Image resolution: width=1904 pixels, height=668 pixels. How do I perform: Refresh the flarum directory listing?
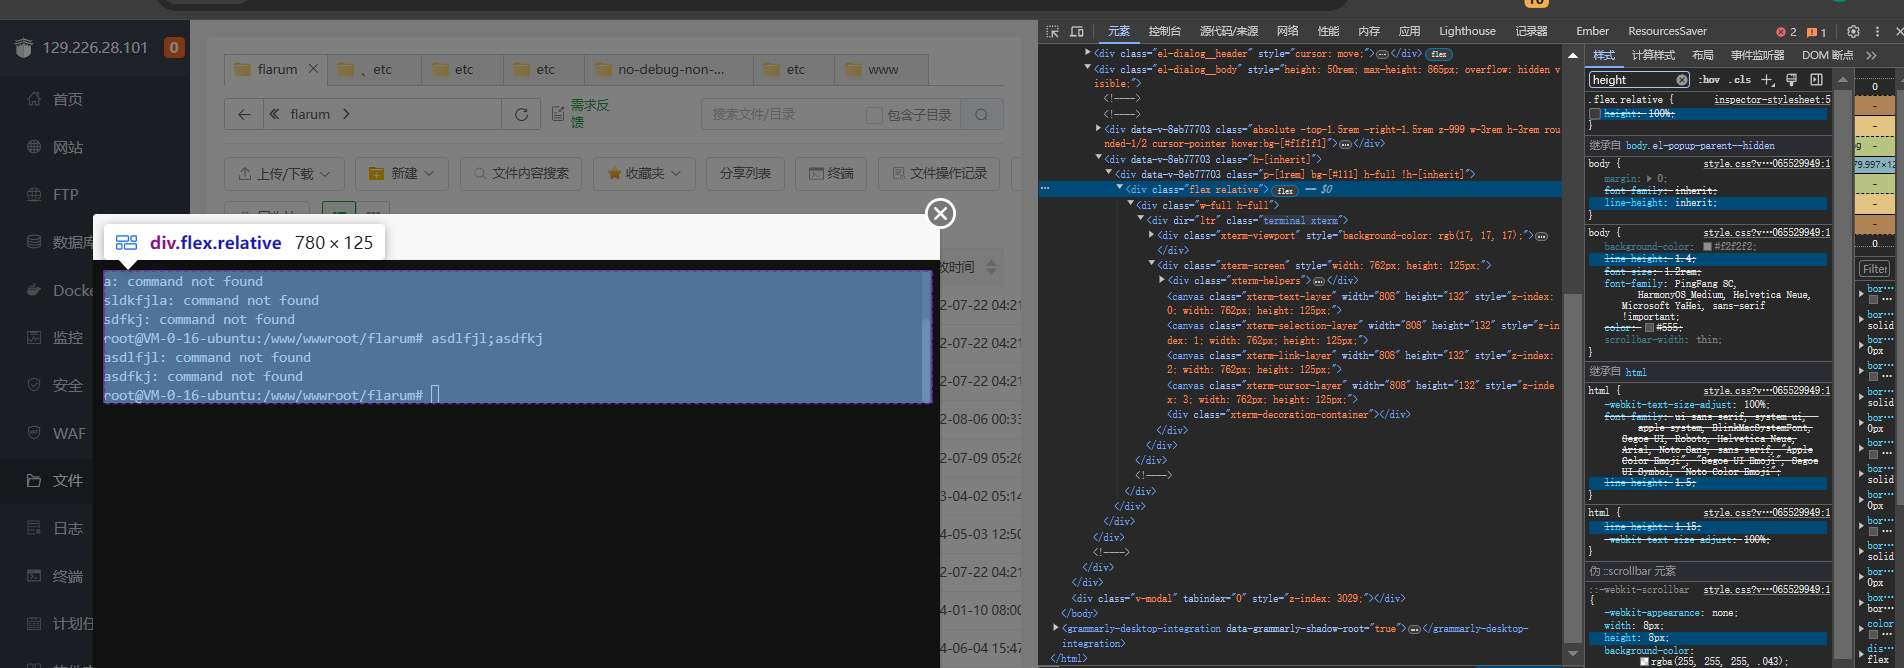(x=521, y=115)
